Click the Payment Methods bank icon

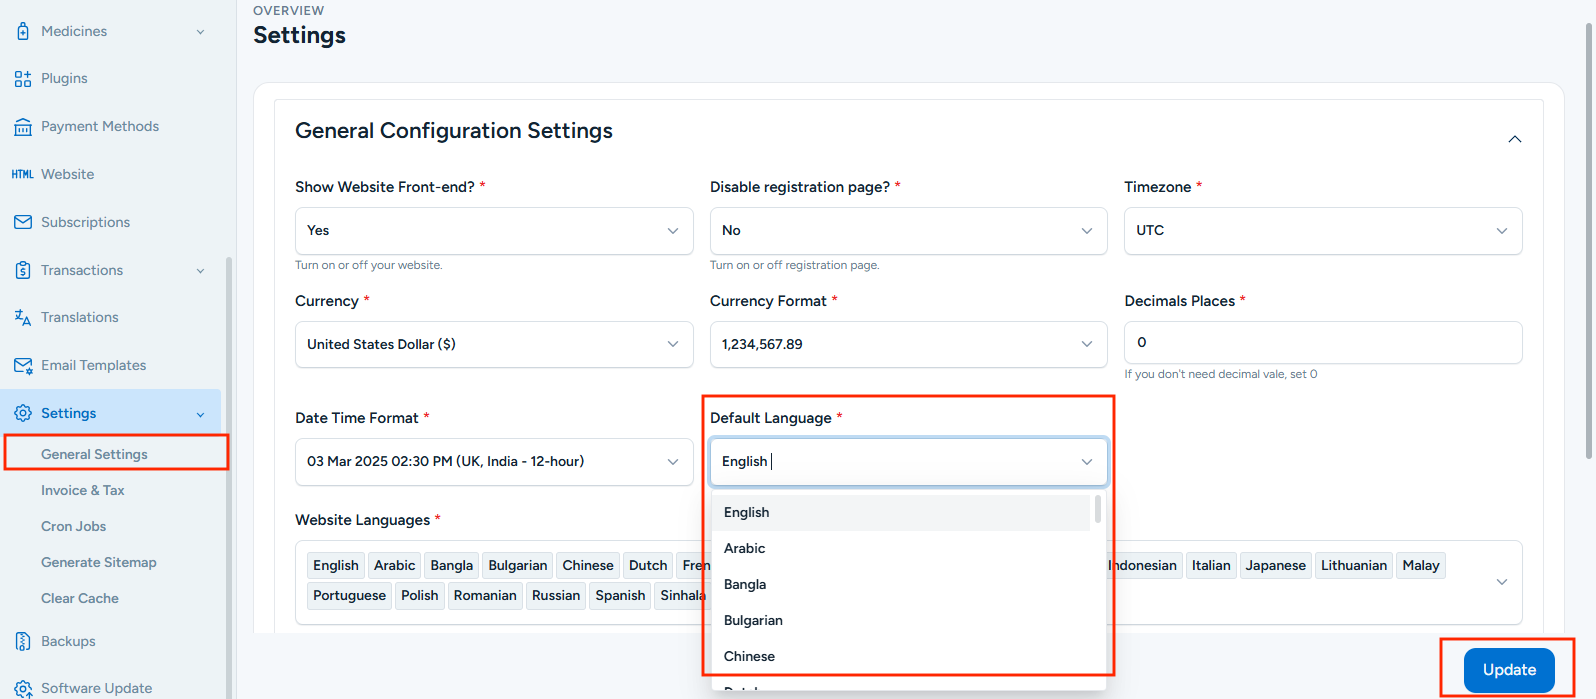[x=23, y=127]
